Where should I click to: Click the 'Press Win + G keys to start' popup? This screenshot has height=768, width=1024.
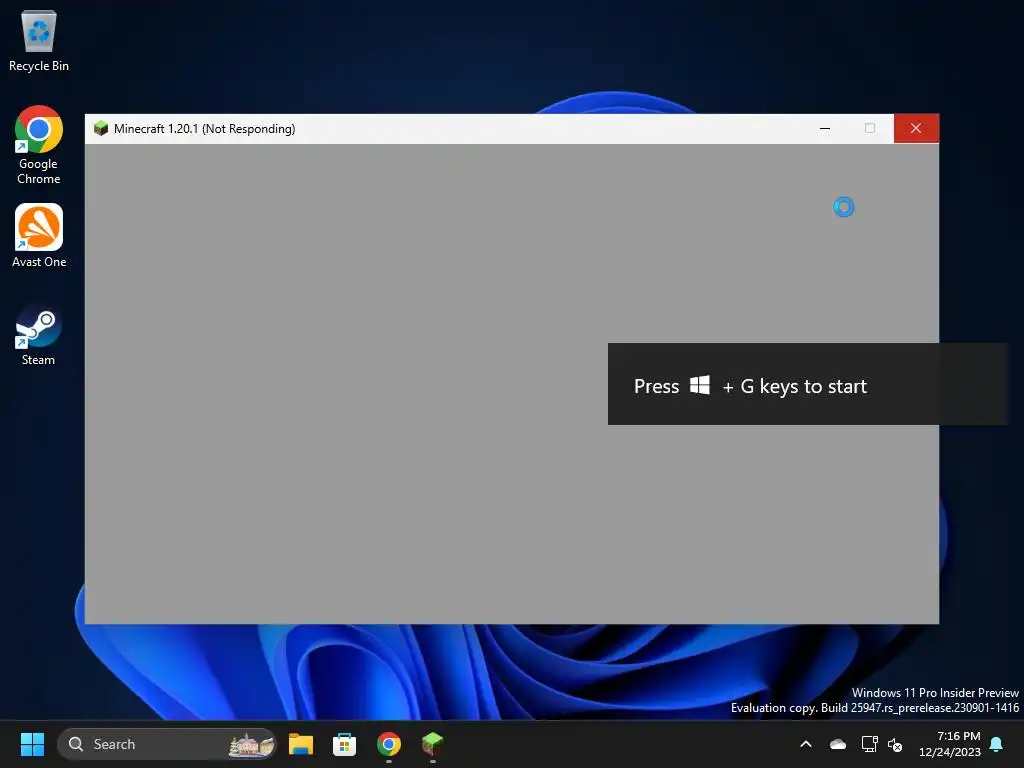point(808,384)
